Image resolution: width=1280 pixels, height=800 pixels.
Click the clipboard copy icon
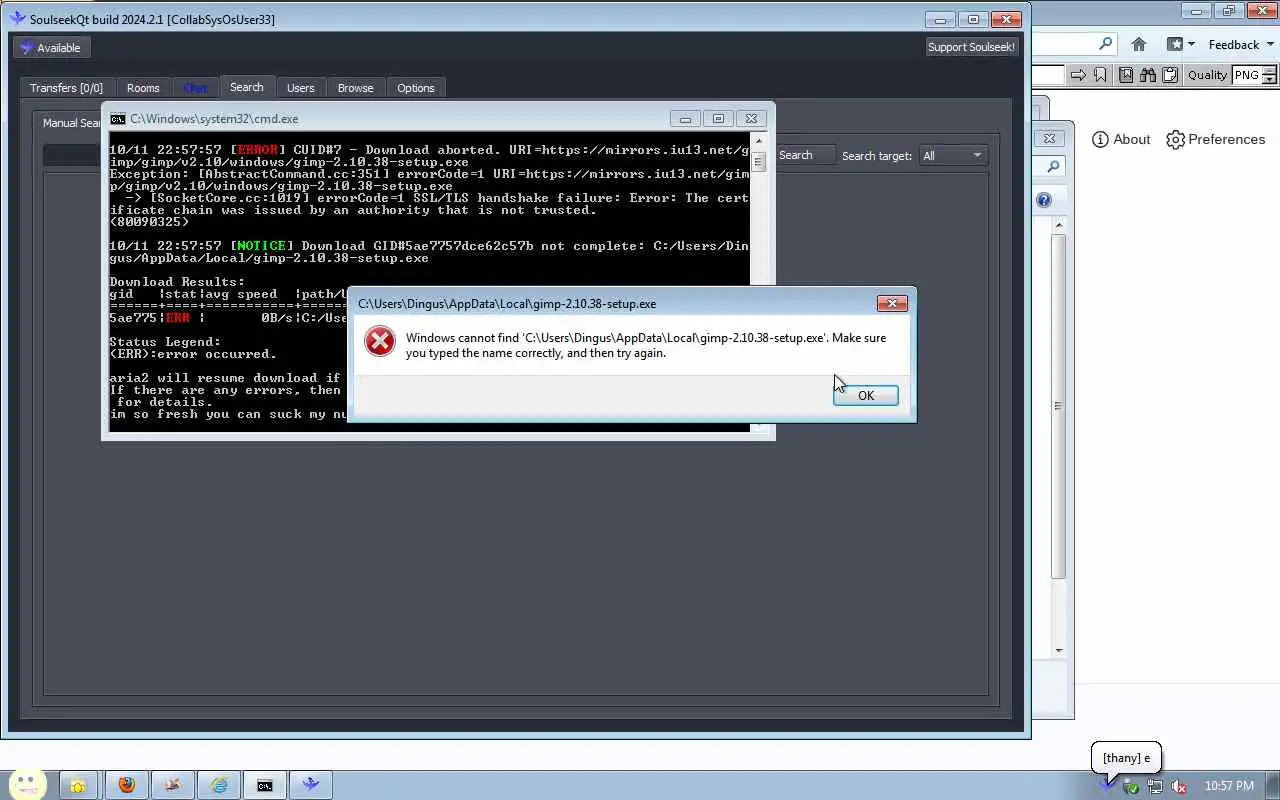[1169, 75]
